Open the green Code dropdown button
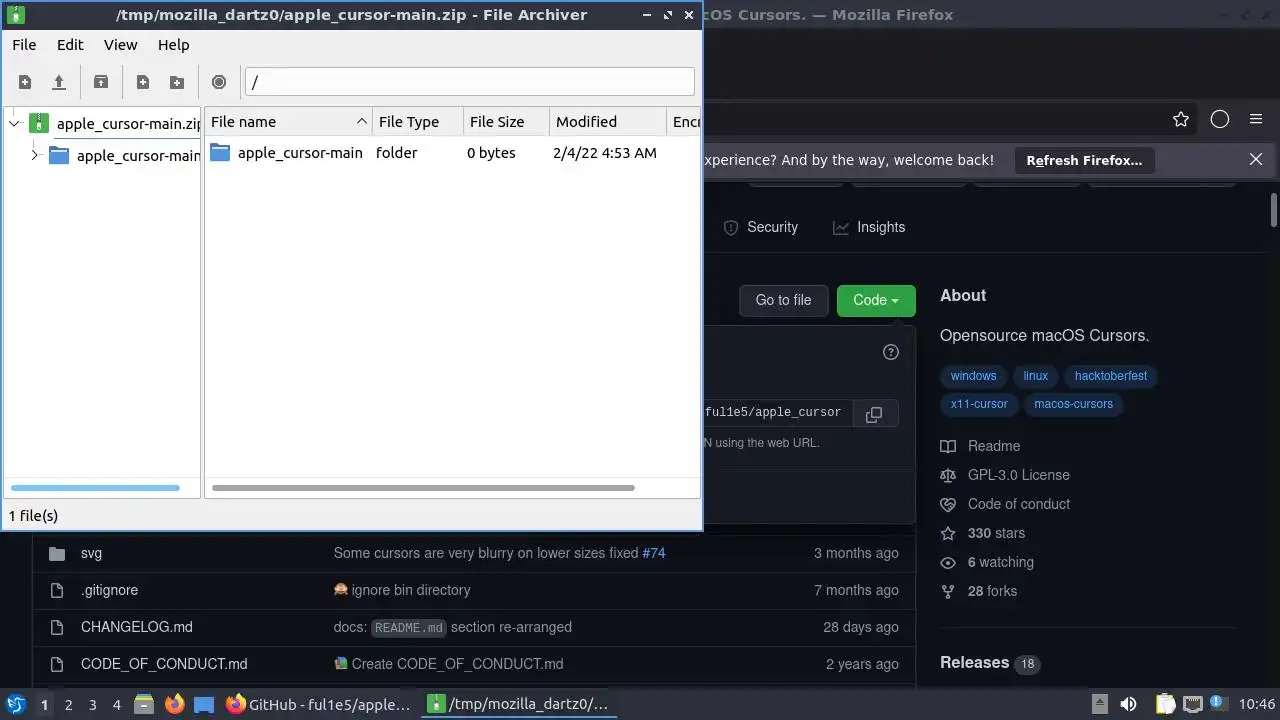The height and width of the screenshot is (720, 1280). tap(875, 300)
